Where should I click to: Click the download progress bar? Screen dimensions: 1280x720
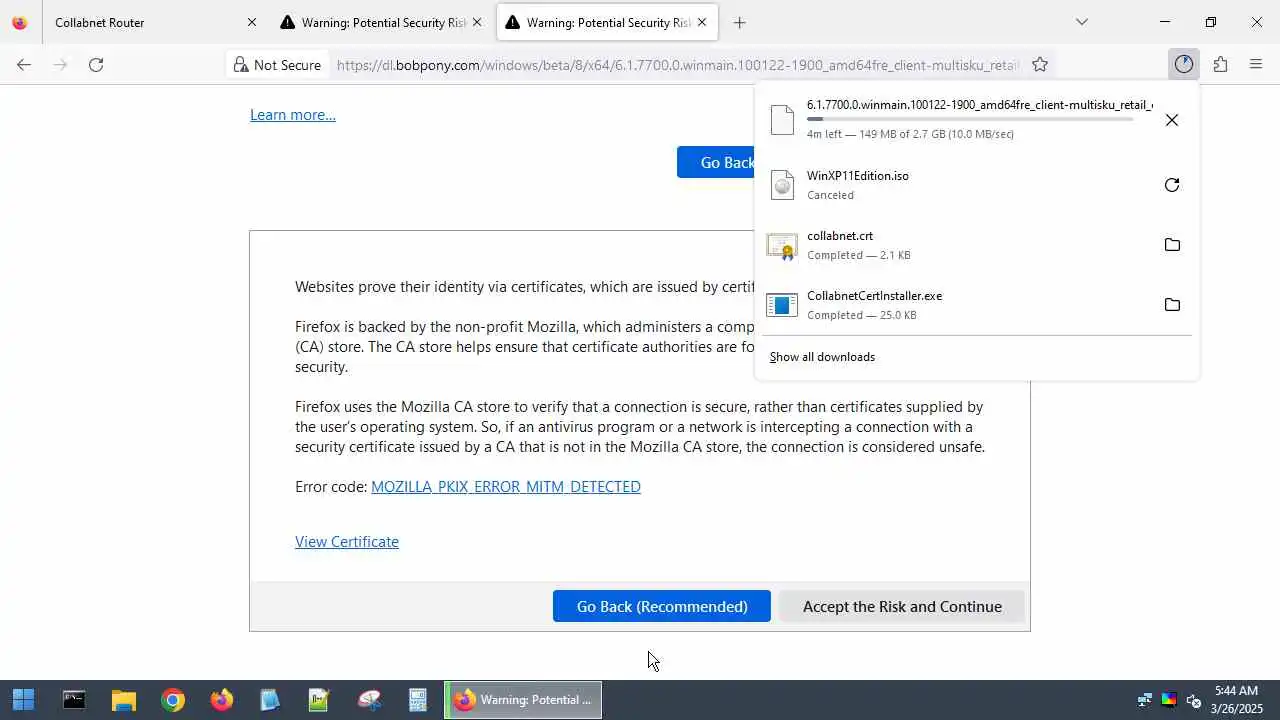970,119
